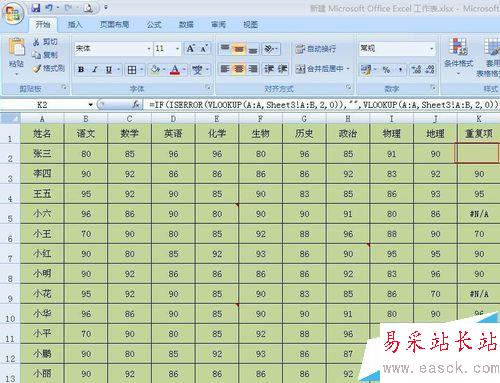Align text left
The height and width of the screenshot is (383, 500).
click(225, 69)
